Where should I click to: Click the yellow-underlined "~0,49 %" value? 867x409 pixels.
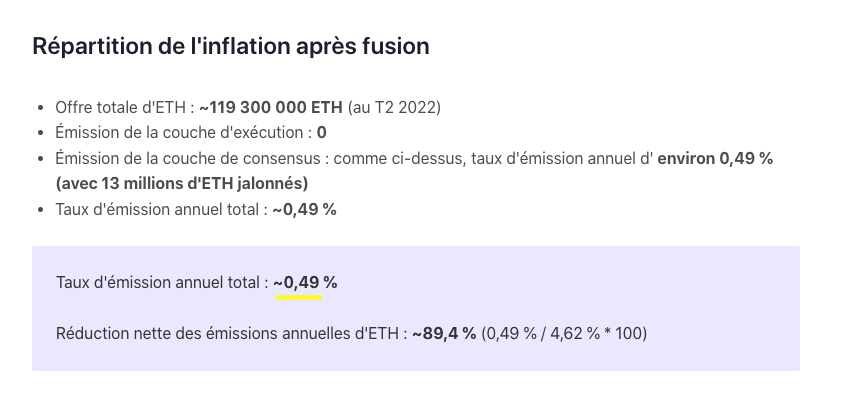click(304, 283)
